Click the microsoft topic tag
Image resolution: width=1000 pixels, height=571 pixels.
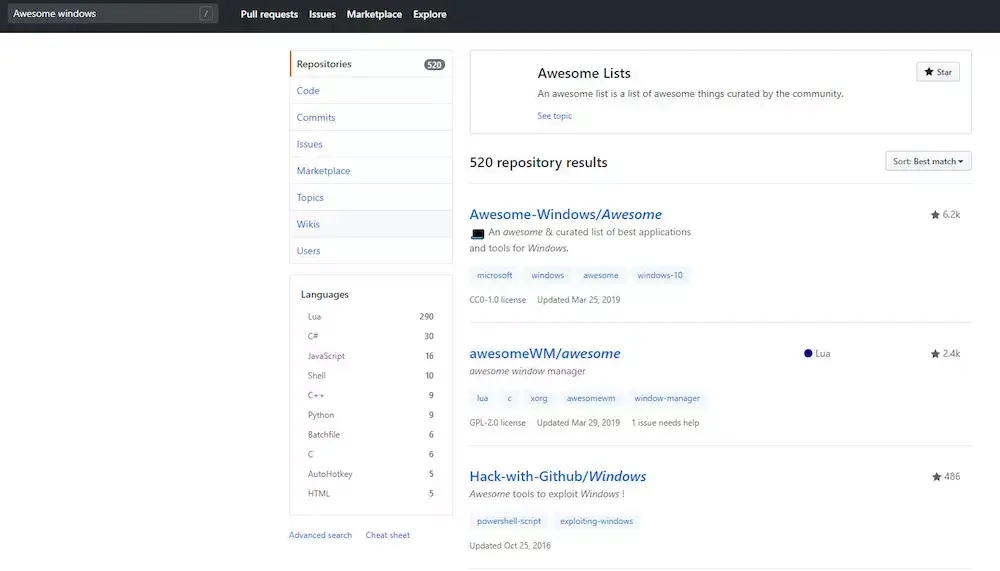tap(494, 276)
